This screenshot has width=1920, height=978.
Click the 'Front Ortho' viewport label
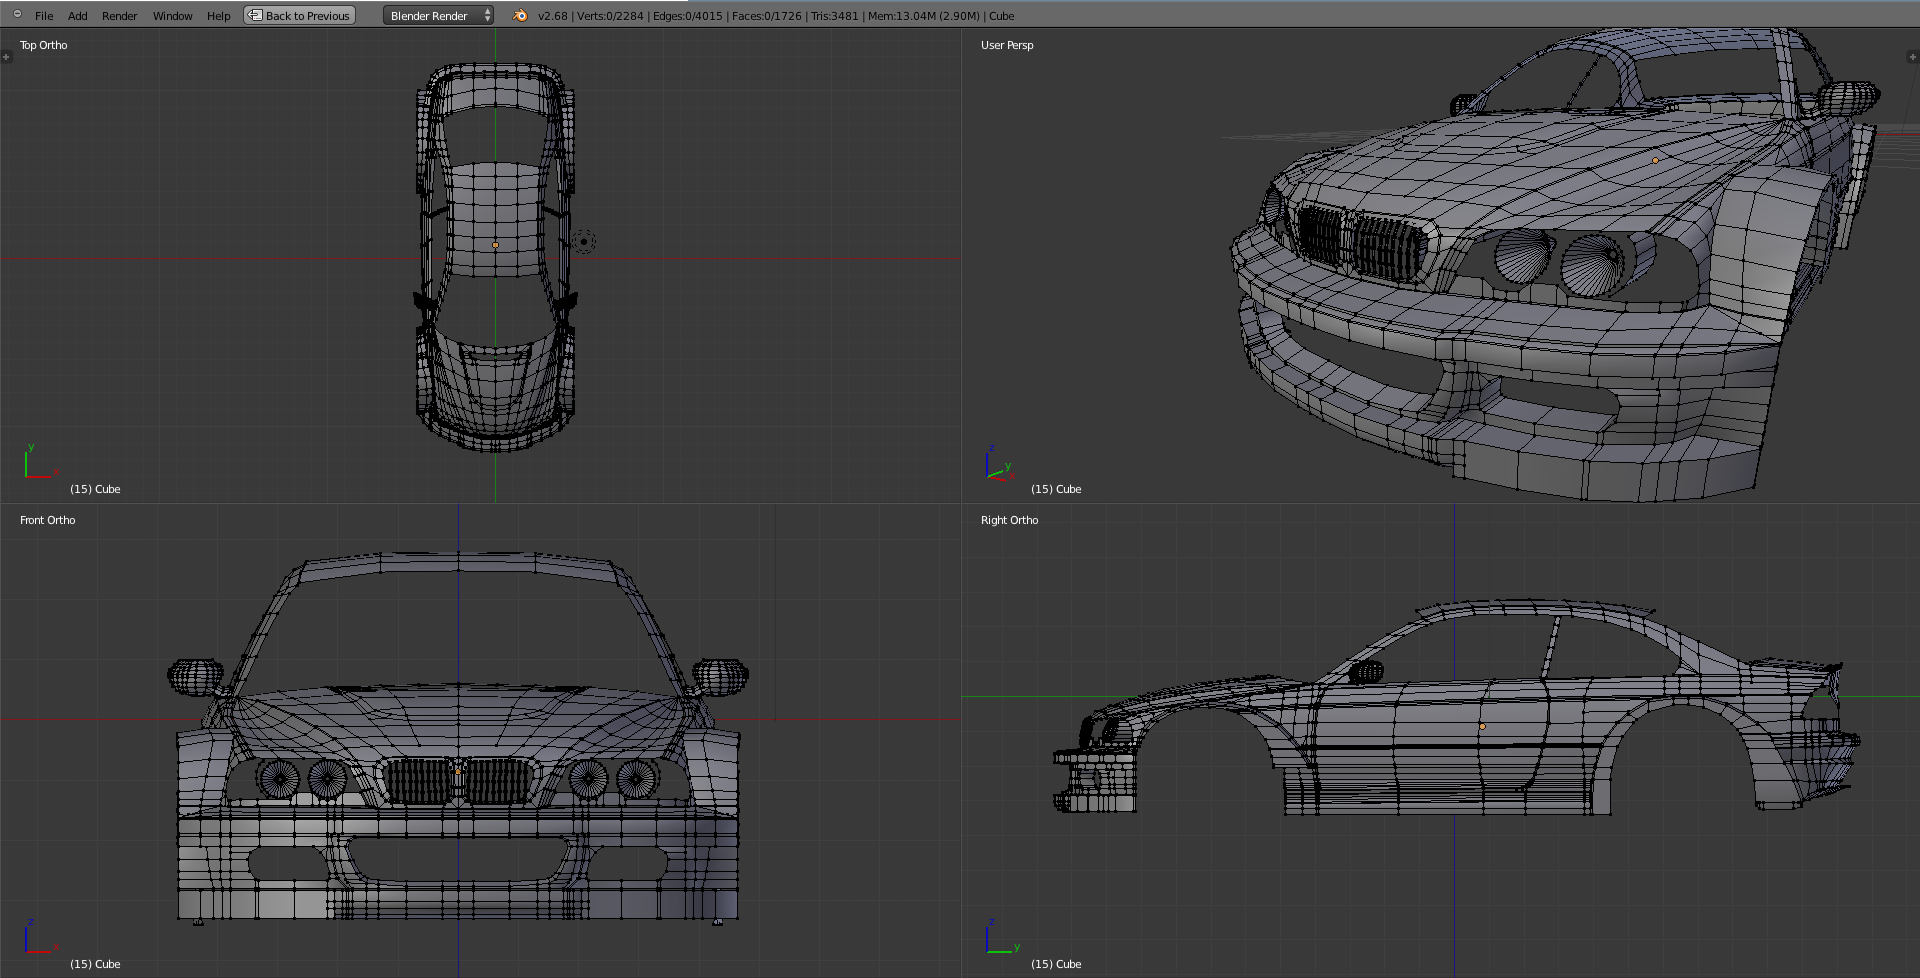pyautogui.click(x=48, y=520)
